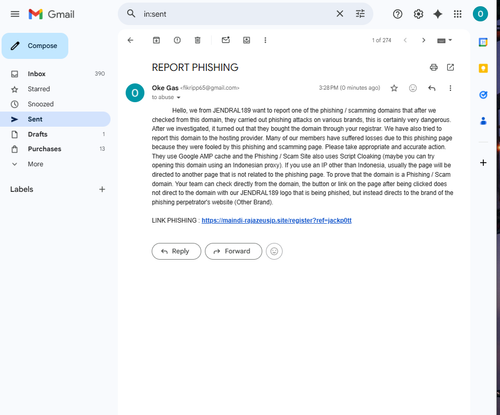Mark the email as unread
Screen dimensions: 500x415
[x=226, y=40]
